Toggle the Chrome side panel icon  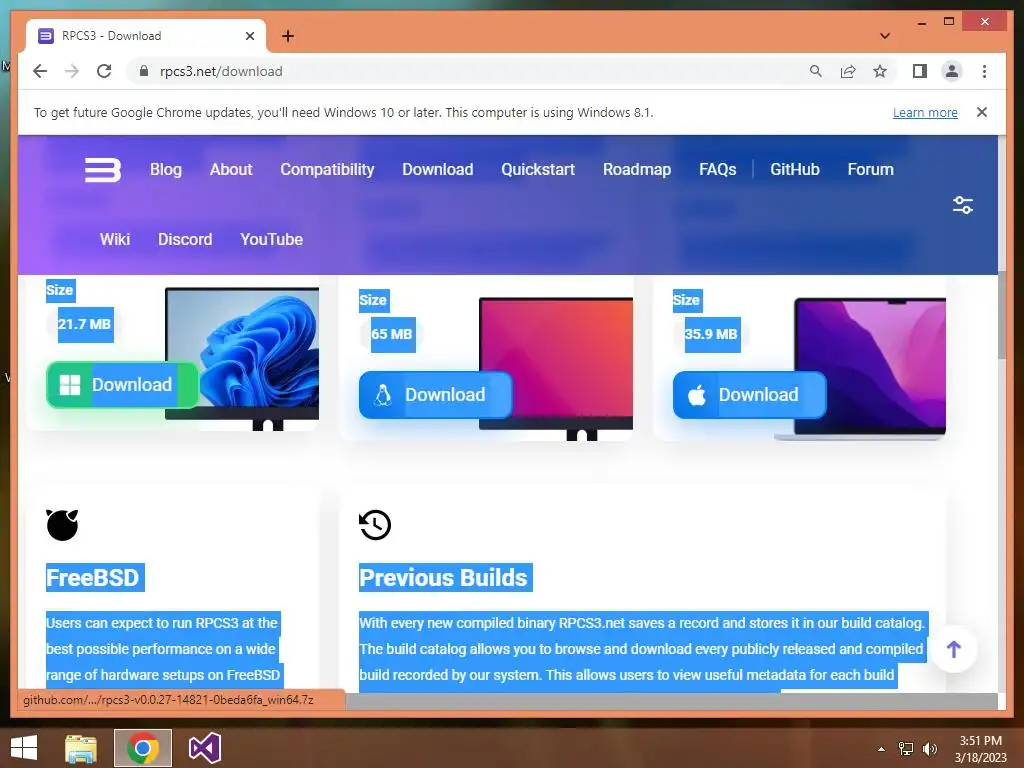coord(920,71)
